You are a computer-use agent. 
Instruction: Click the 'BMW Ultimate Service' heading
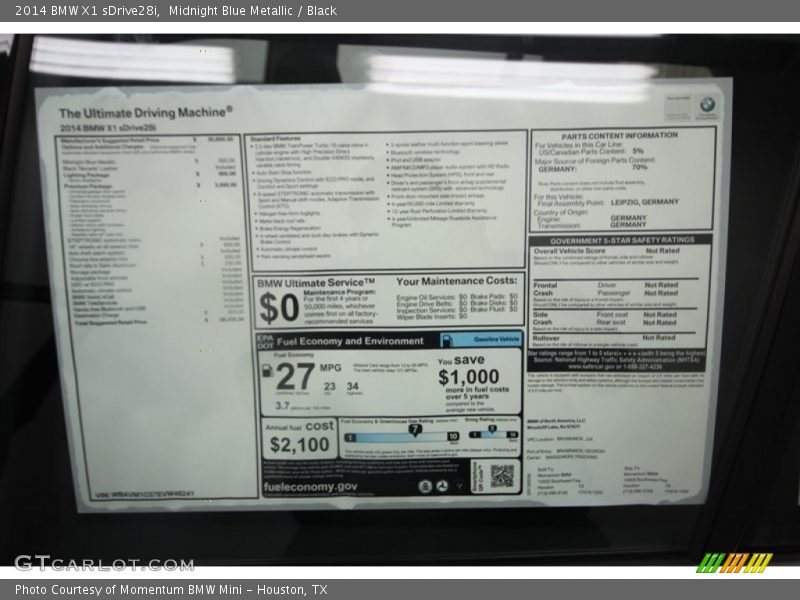316,283
